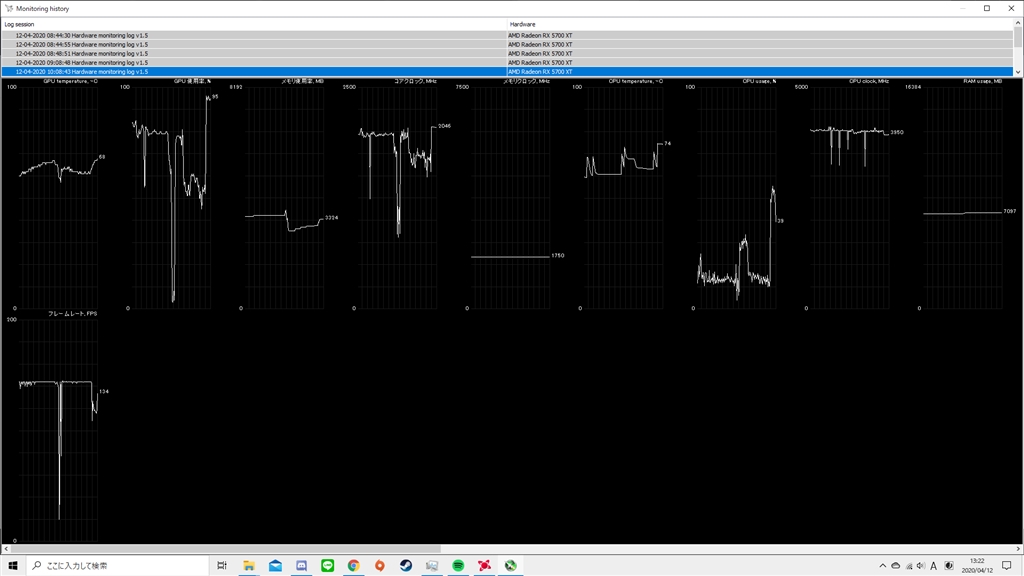
Task: Click the memory clock graph showing 1750
Action: tap(511, 196)
